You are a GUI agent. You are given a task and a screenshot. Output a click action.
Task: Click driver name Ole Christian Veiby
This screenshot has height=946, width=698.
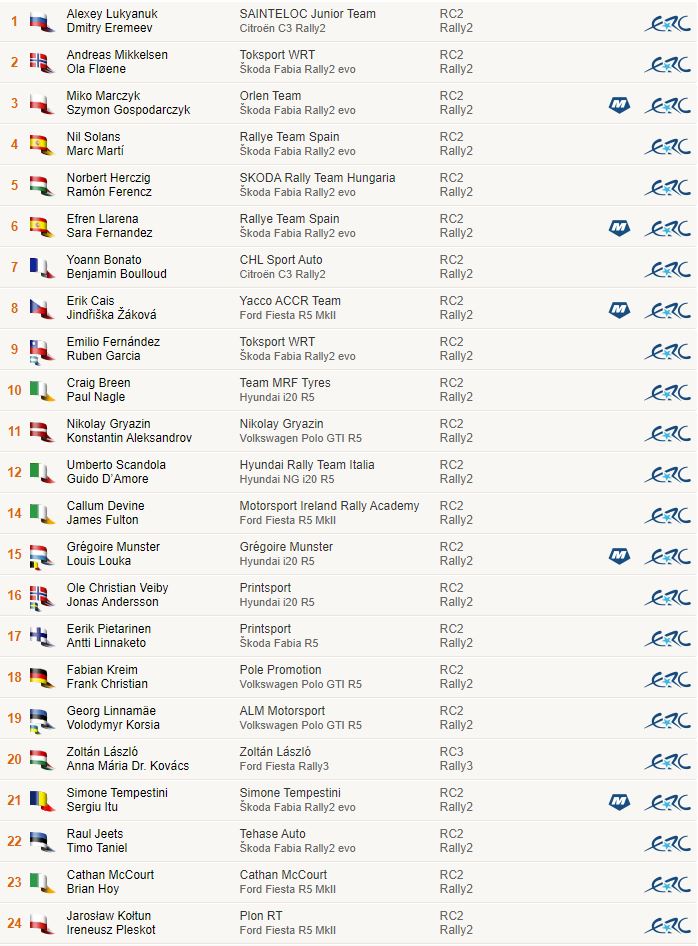(x=117, y=588)
